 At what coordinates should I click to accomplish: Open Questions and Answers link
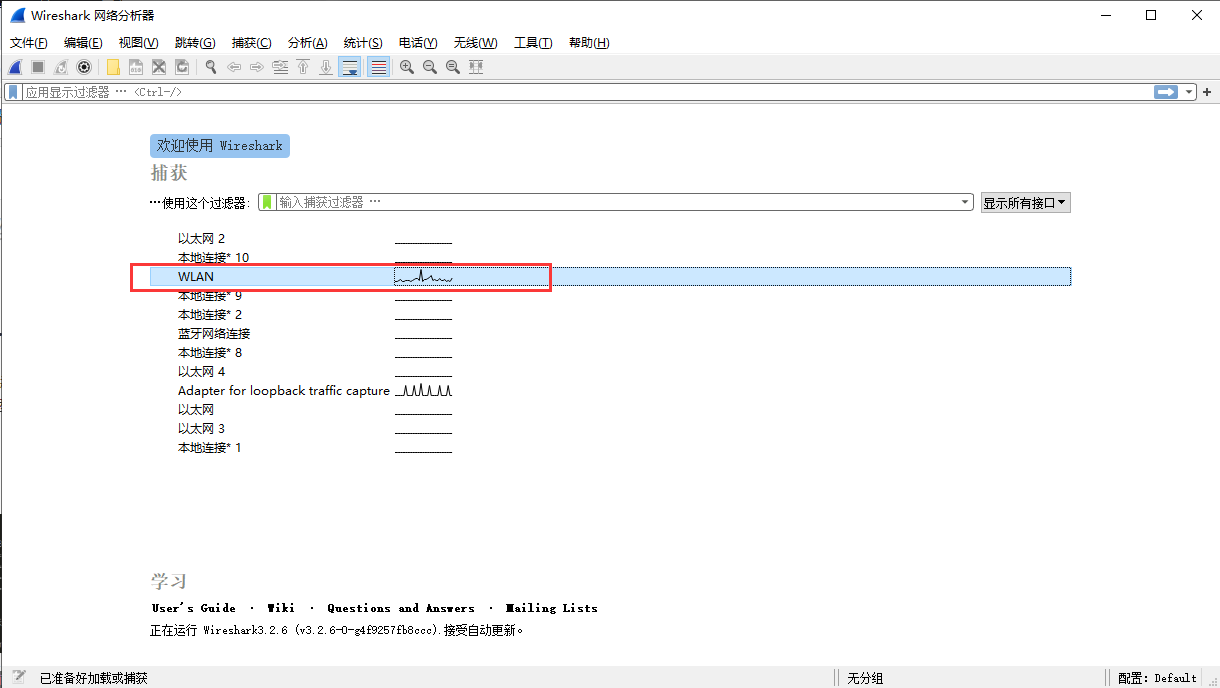401,608
